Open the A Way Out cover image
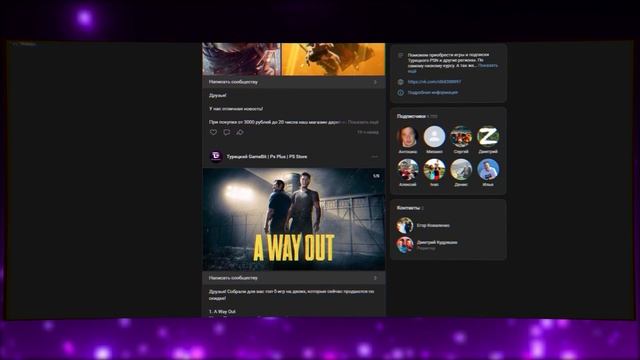 [x=294, y=219]
